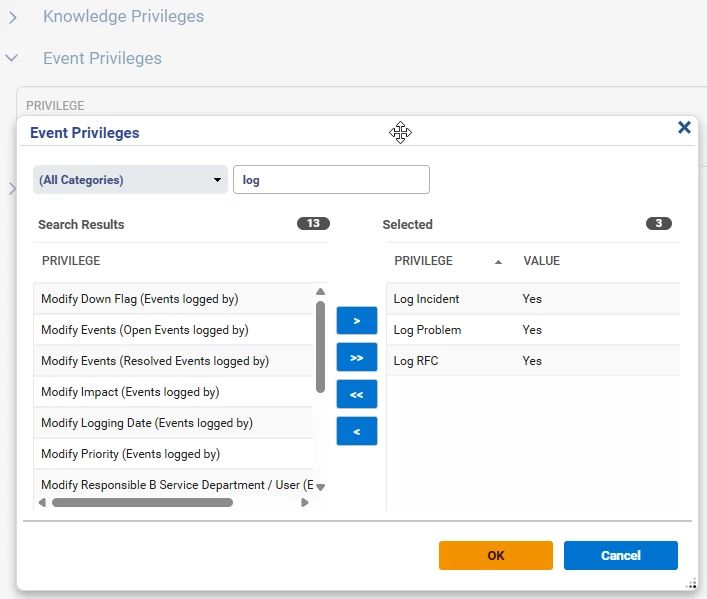Image resolution: width=707 pixels, height=599 pixels.
Task: Click the vertical scrollbar thumb in Search Results
Action: point(320,346)
